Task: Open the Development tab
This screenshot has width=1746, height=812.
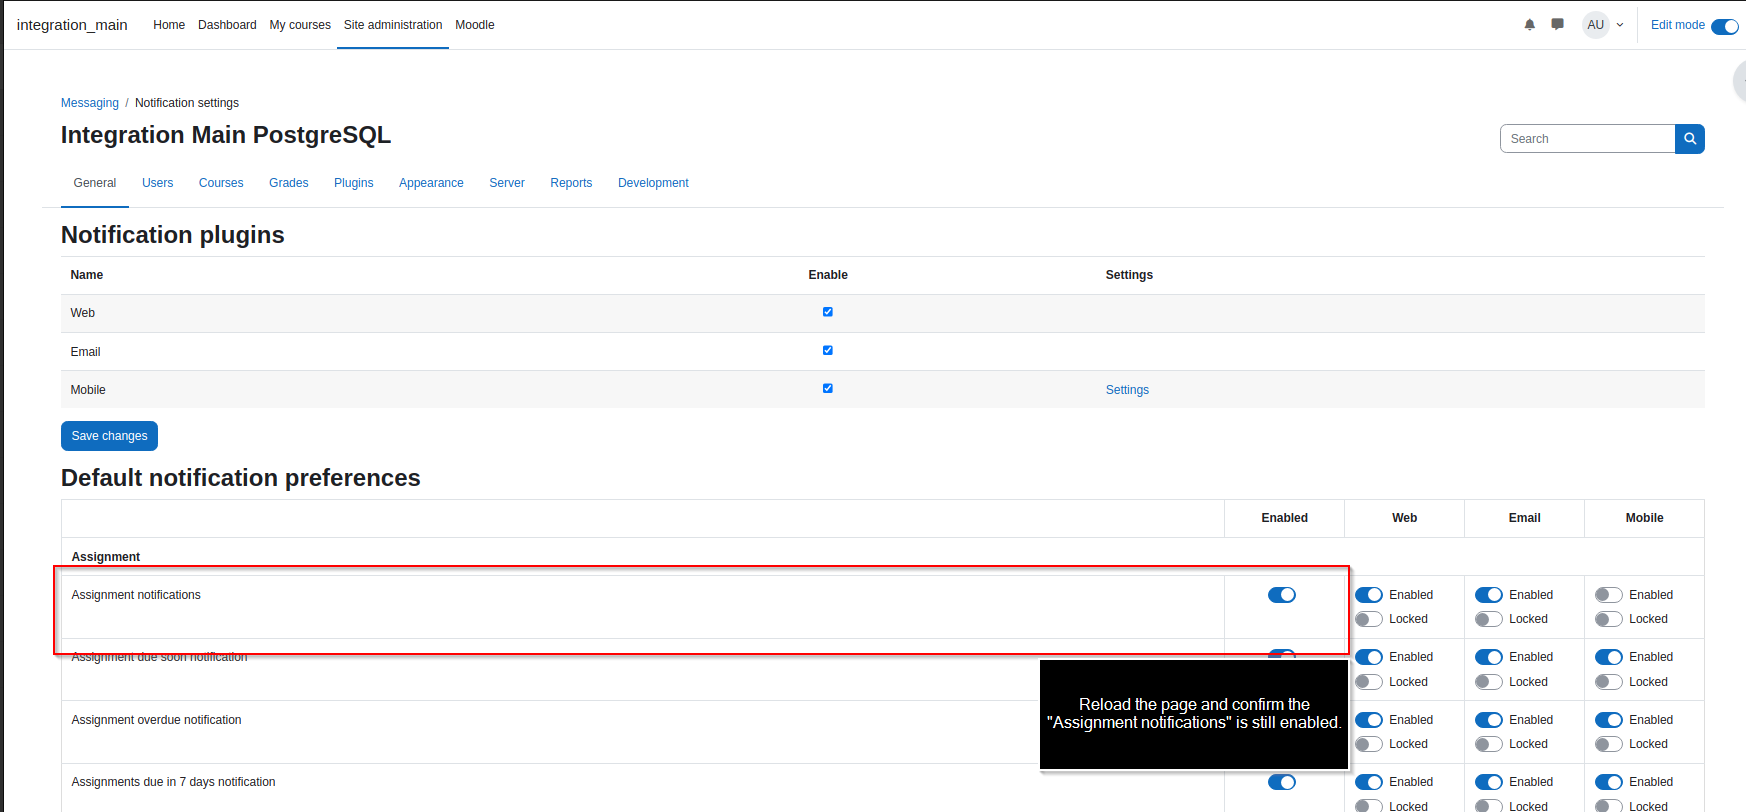Action: pos(653,183)
